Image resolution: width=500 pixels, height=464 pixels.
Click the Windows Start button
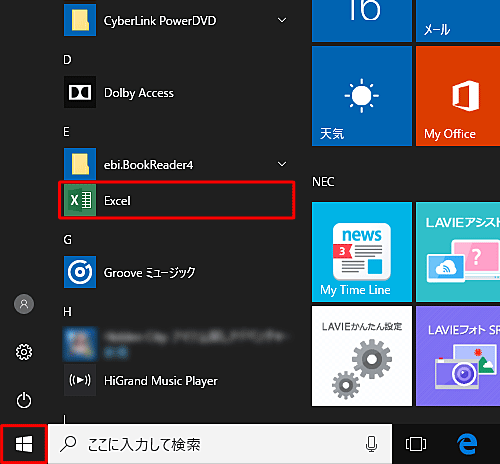(x=24, y=444)
